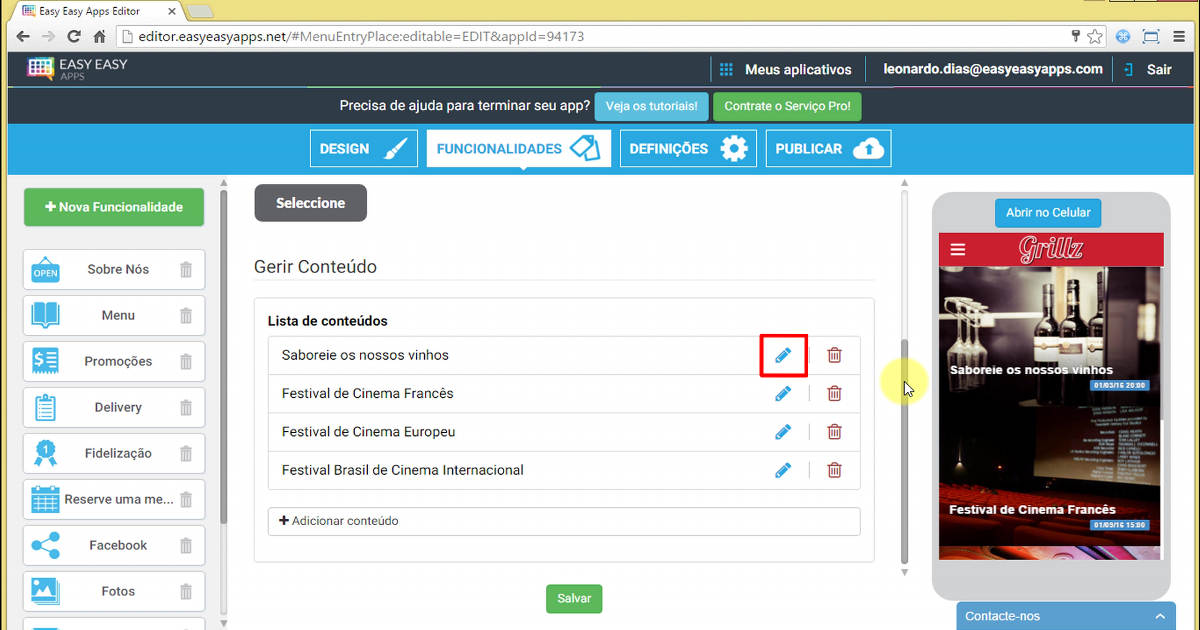Go to the PUBLICAR tab
This screenshot has height=630, width=1200.
(828, 149)
